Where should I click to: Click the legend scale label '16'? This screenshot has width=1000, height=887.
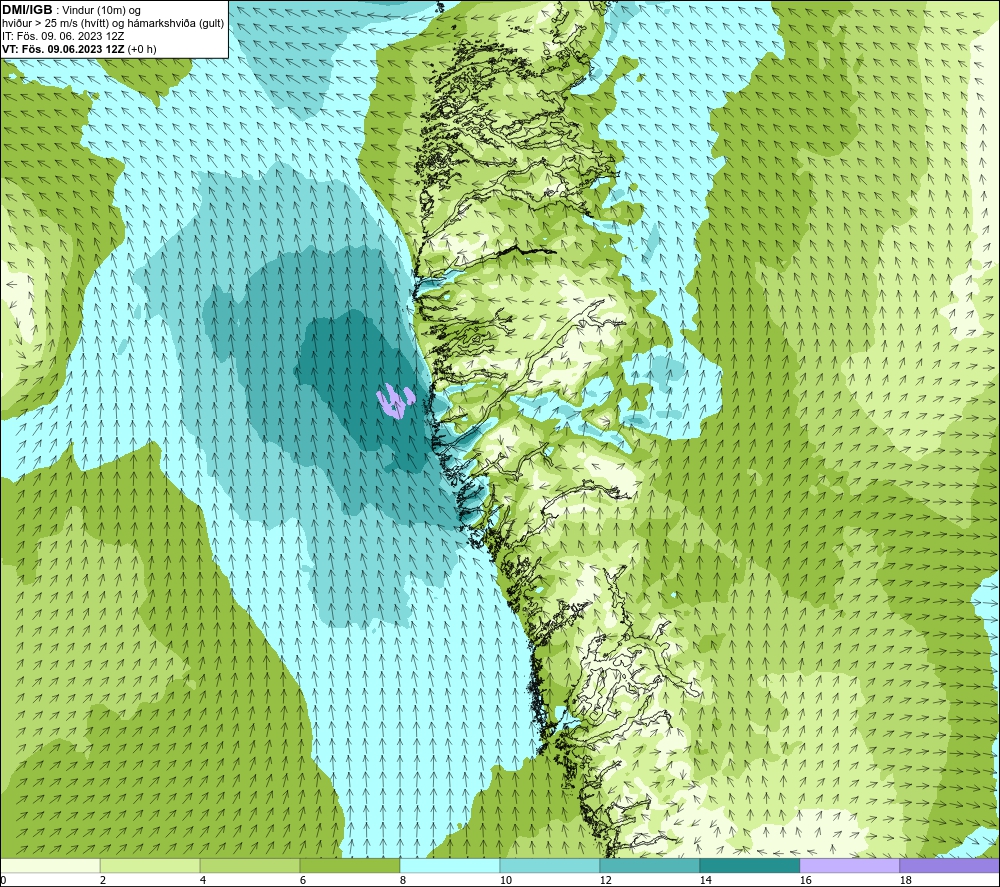[x=805, y=881]
